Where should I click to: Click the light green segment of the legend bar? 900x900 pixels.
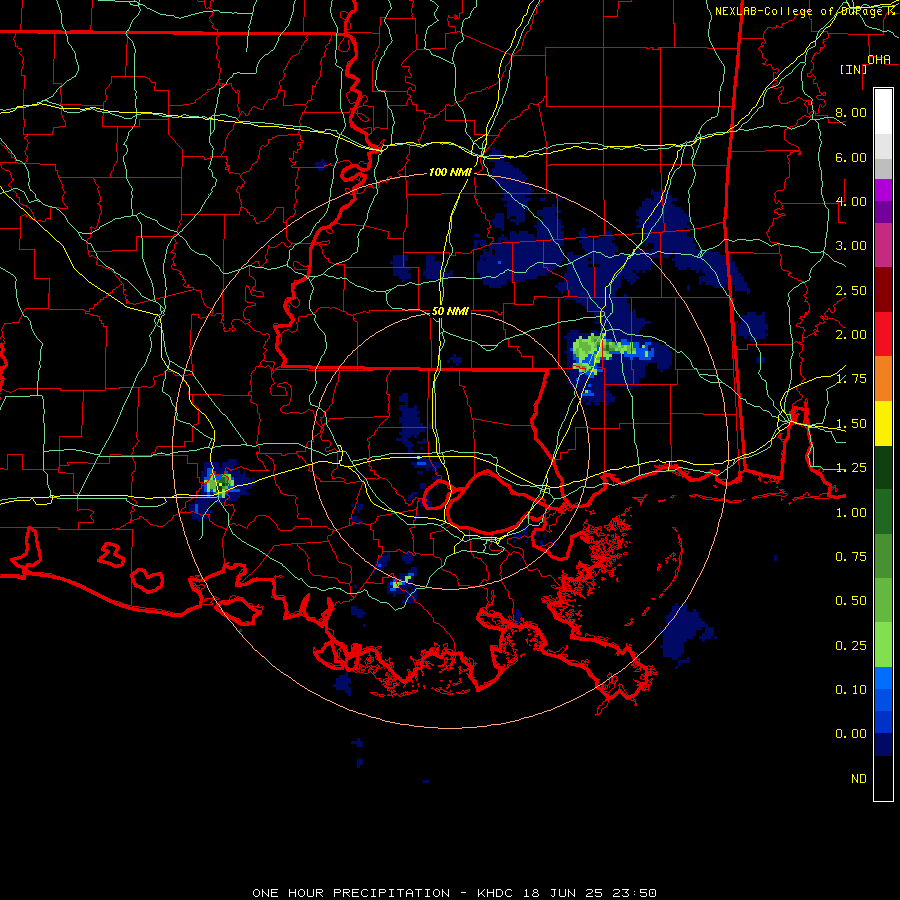tap(883, 645)
